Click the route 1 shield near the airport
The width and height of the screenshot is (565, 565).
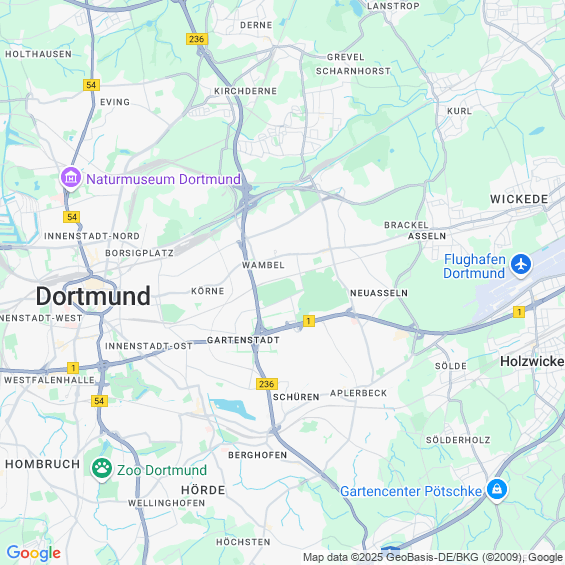point(519,312)
